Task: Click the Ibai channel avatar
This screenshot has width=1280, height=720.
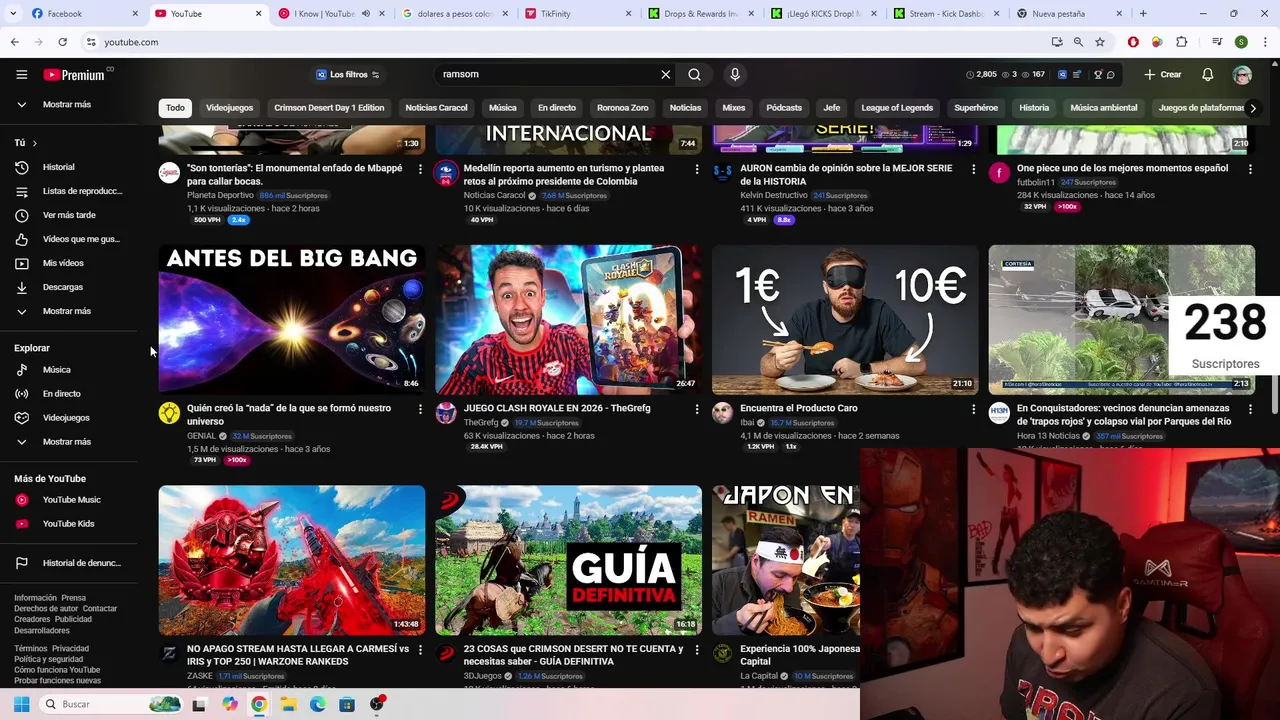Action: point(722,413)
